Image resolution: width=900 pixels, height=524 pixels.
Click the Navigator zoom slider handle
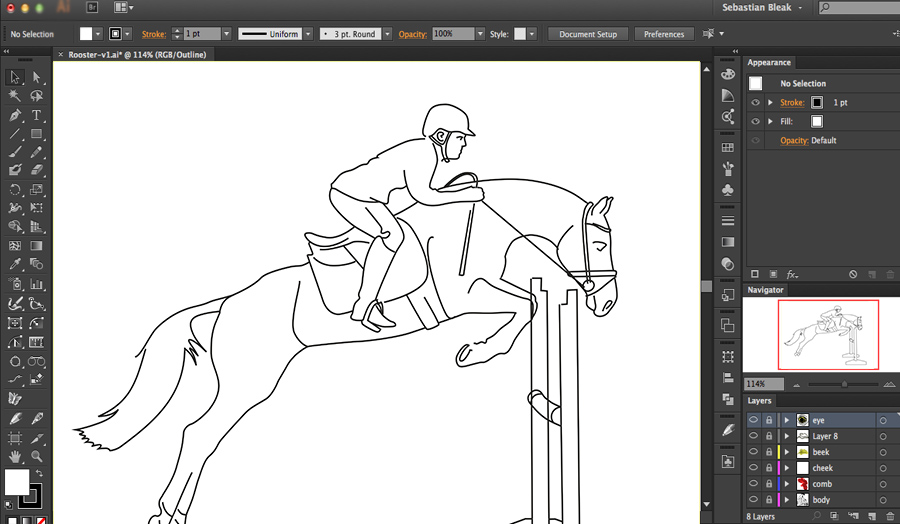(x=845, y=384)
